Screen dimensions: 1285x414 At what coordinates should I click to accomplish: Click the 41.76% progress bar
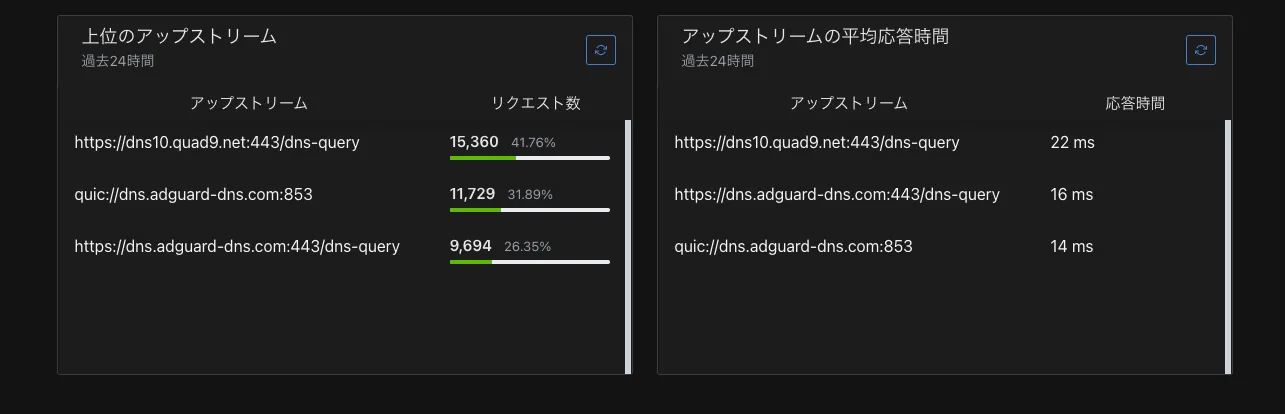point(530,158)
